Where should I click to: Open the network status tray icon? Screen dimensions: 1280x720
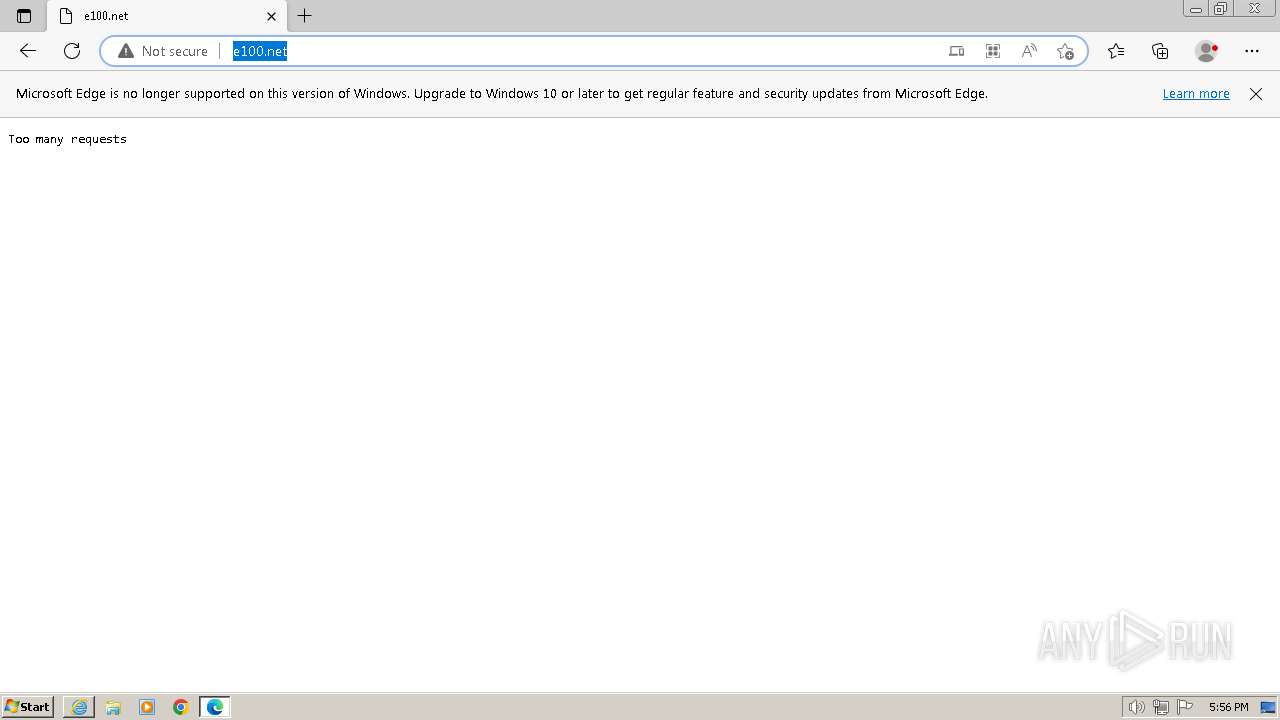pyautogui.click(x=1161, y=707)
